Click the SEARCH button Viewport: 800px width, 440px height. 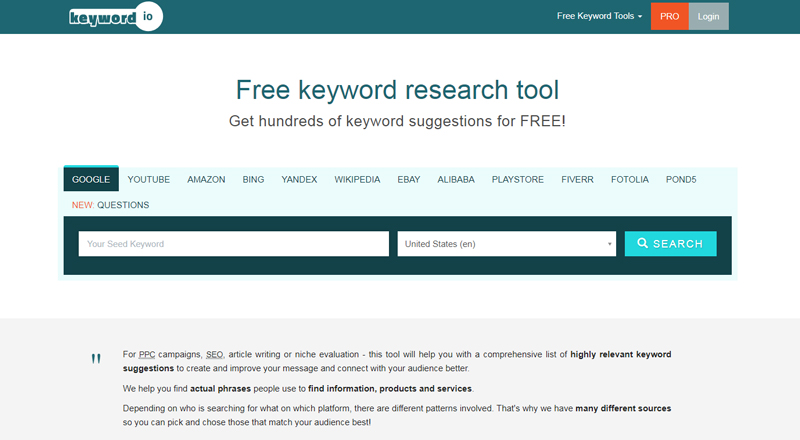tap(670, 244)
